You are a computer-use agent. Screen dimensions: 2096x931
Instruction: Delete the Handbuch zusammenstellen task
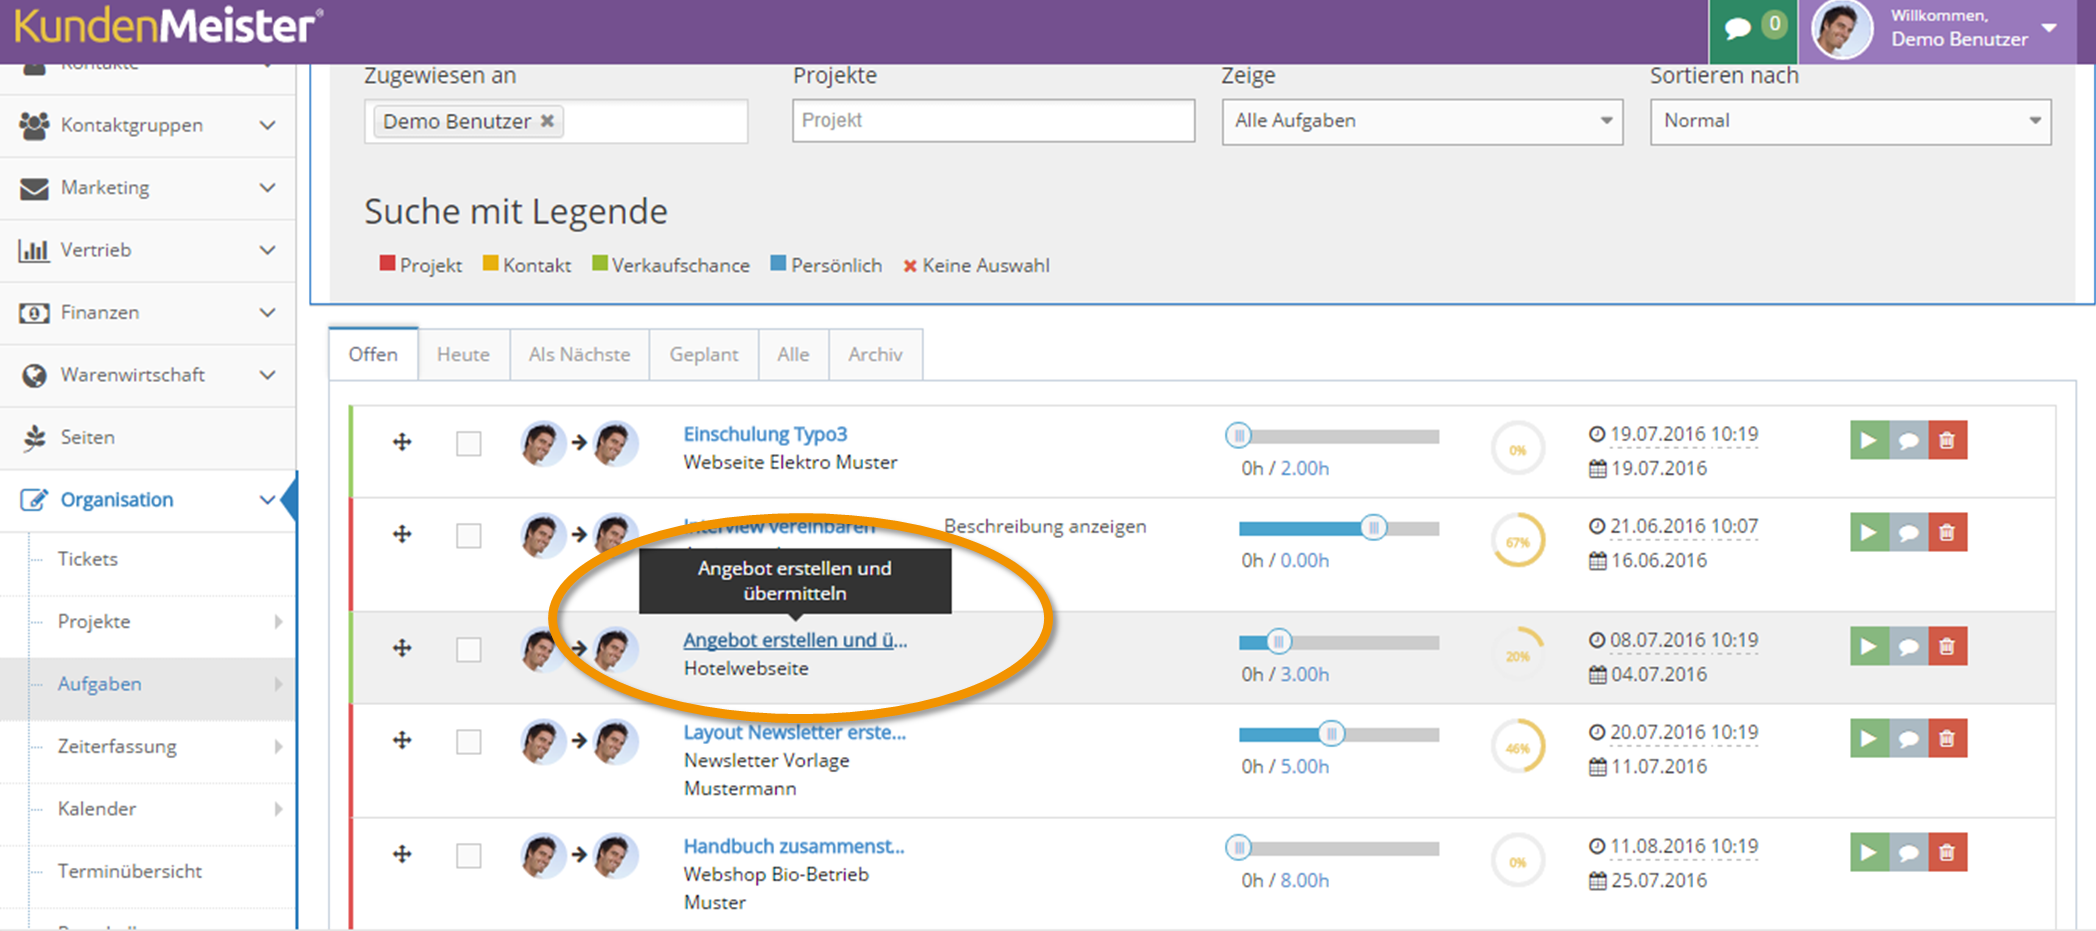1947,852
